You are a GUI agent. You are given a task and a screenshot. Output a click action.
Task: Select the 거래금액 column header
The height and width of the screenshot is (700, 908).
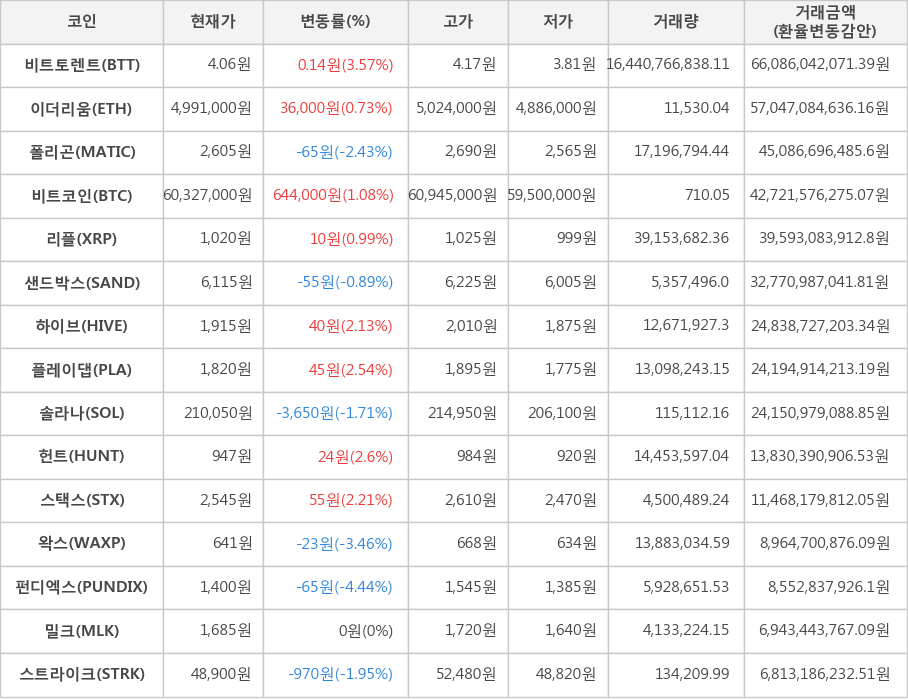(x=825, y=22)
